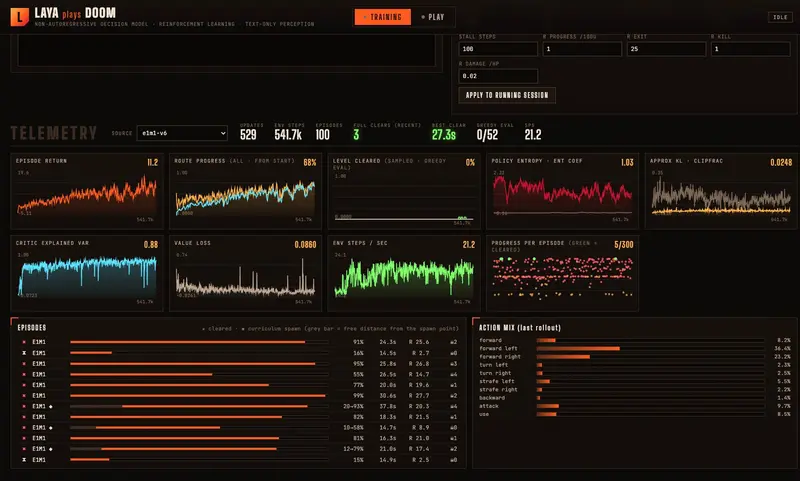Click the Telemetry section heading
The width and height of the screenshot is (800, 481).
(54, 134)
